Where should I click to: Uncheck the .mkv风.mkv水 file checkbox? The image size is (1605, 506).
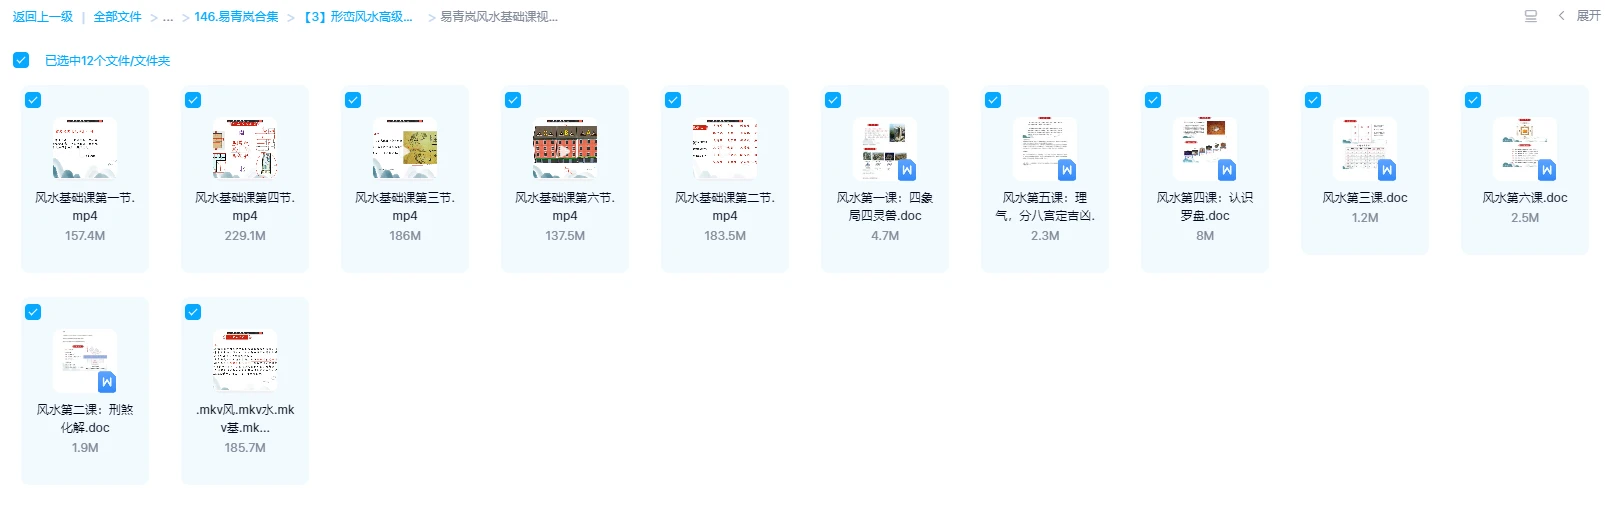tap(193, 312)
